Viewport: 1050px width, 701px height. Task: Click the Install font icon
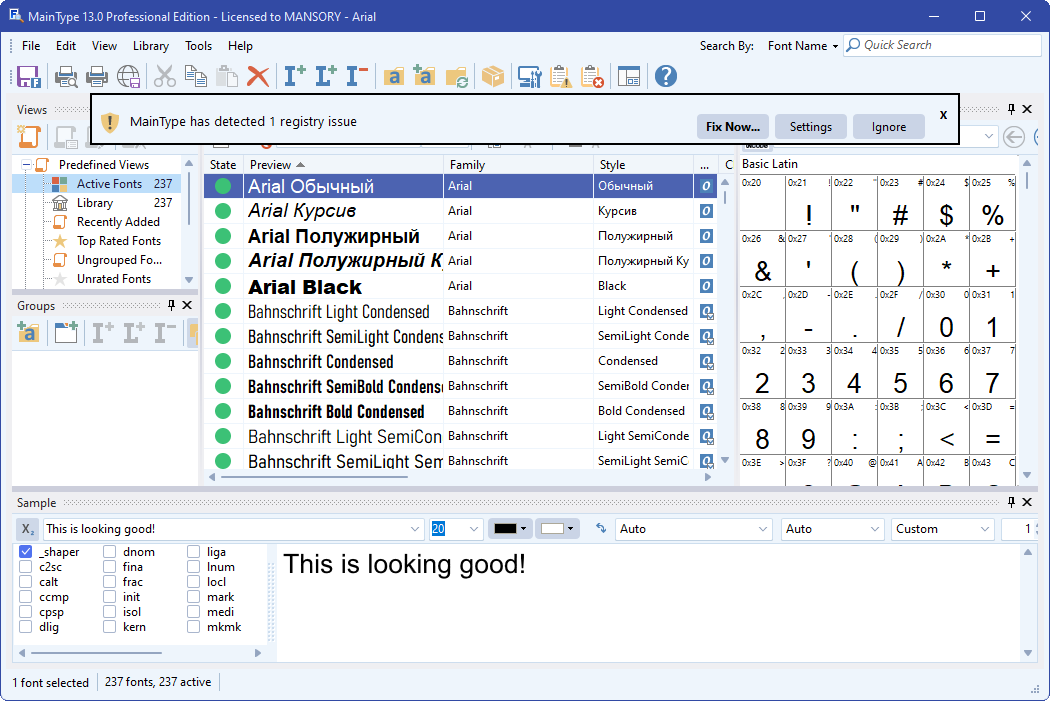point(295,76)
